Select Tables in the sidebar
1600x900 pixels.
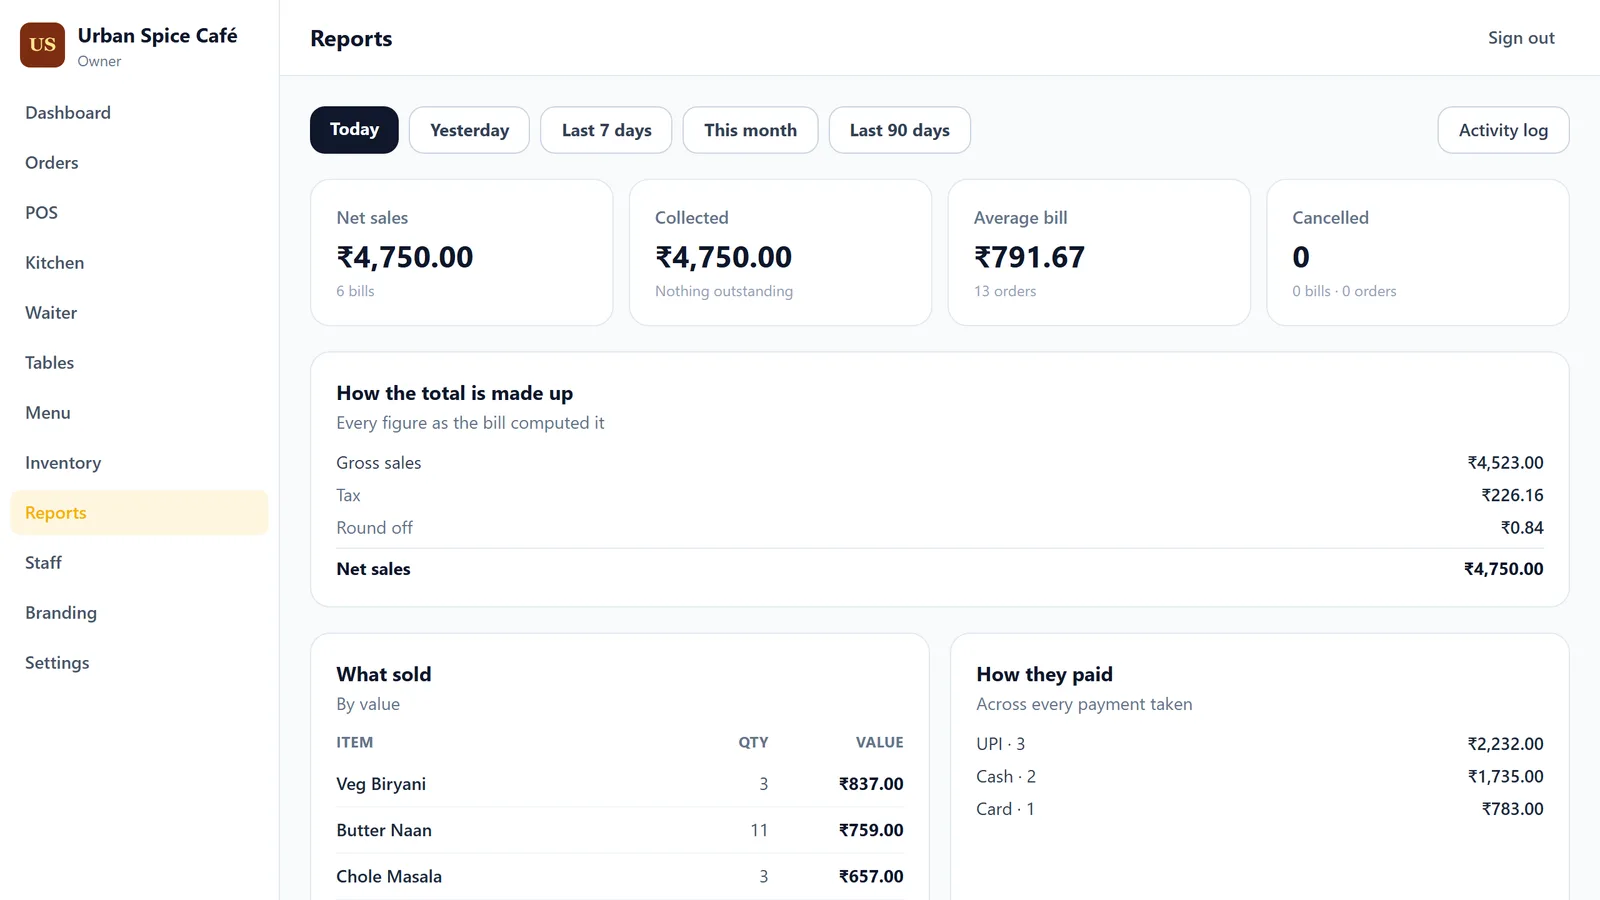tap(139, 363)
